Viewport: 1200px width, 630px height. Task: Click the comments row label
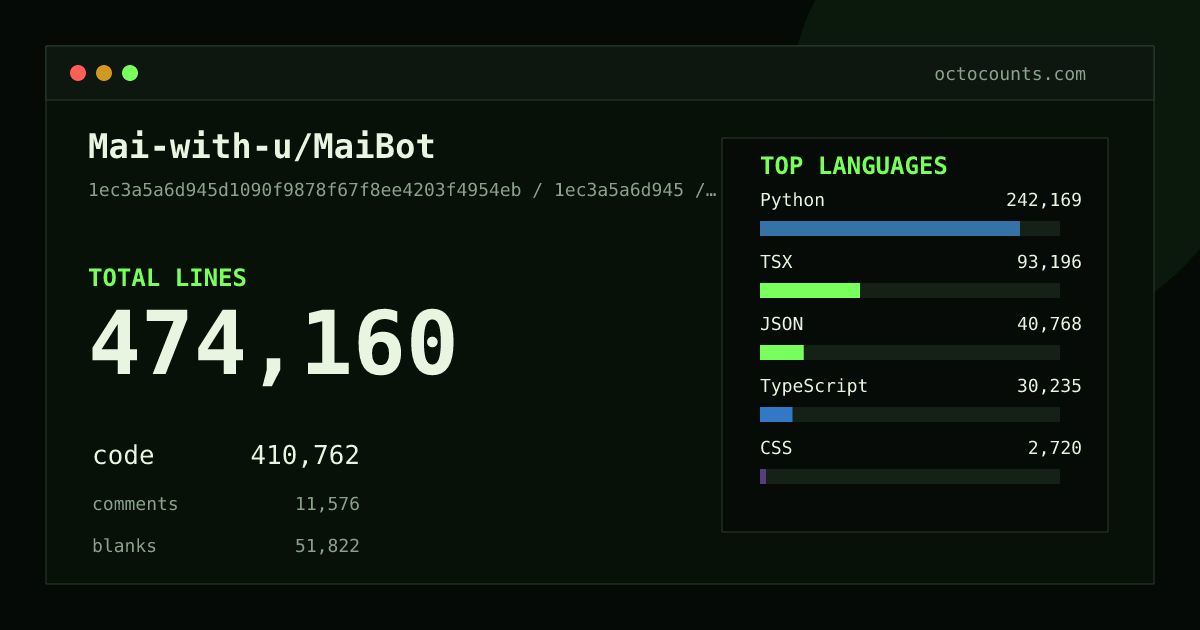tap(135, 504)
